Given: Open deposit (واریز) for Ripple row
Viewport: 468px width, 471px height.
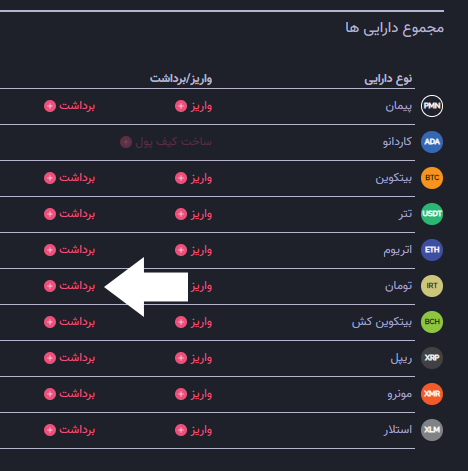Looking at the screenshot, I should pyautogui.click(x=193, y=358).
